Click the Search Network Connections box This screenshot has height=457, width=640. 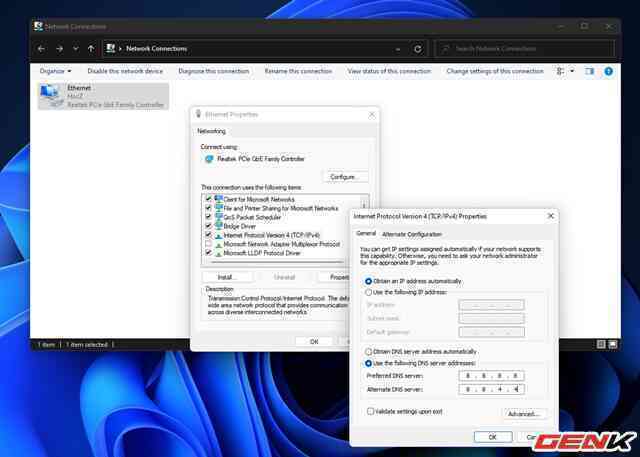[x=524, y=49]
